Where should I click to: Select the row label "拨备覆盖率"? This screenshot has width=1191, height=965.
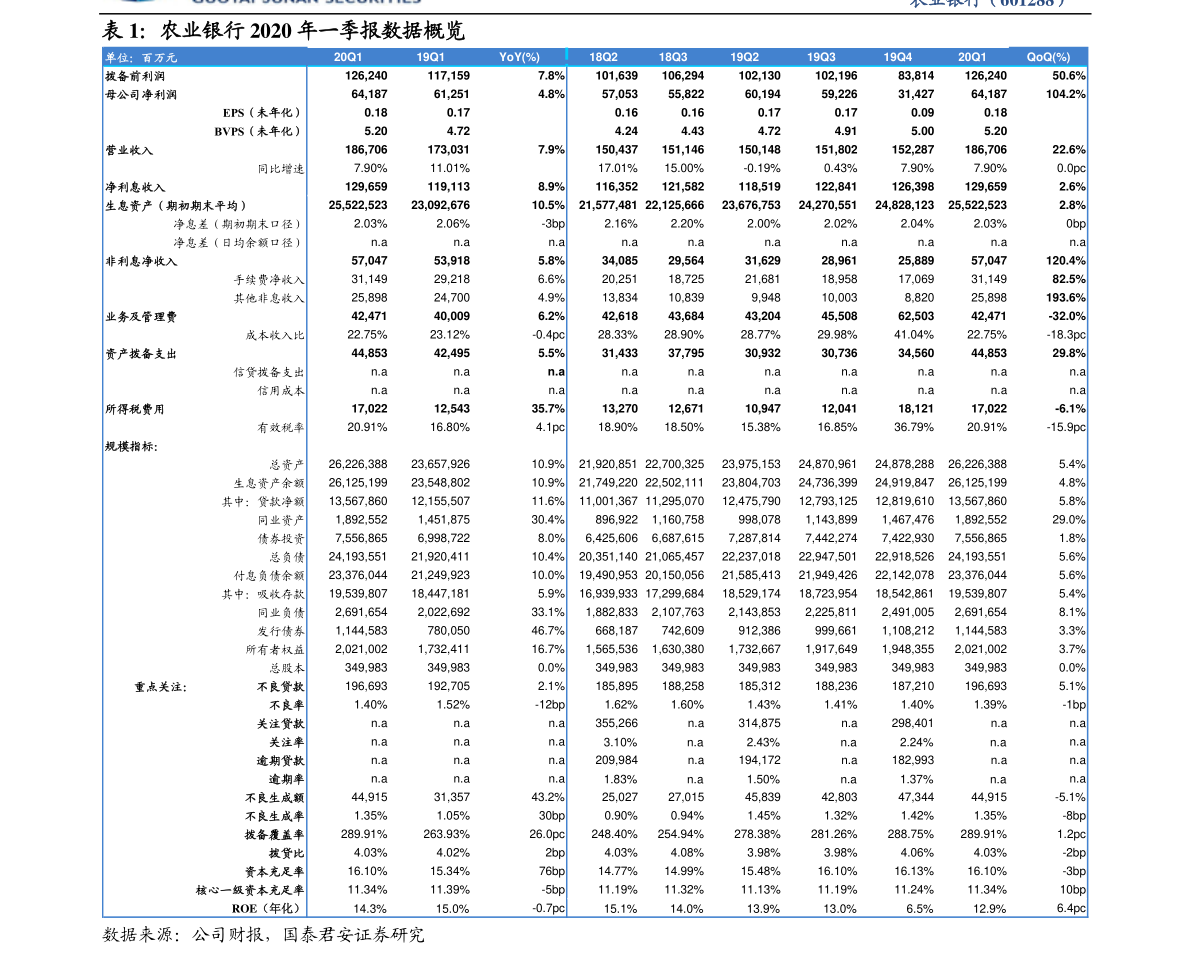point(275,835)
